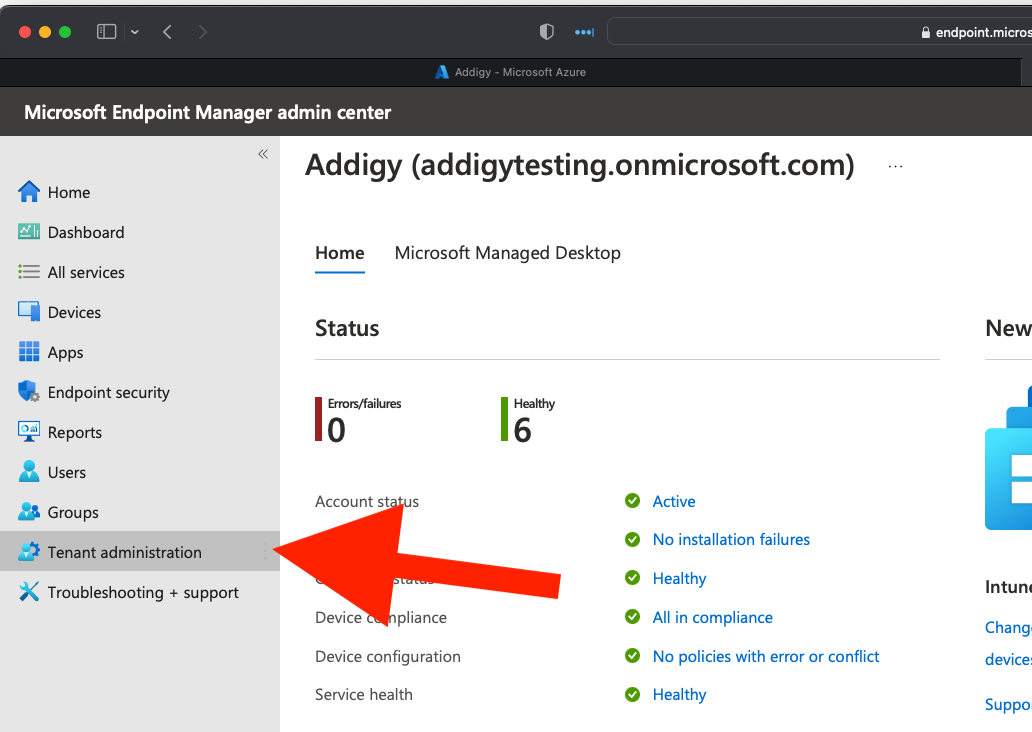Click the Dashboard chart icon
Viewport: 1032px width, 732px height.
click(x=28, y=232)
